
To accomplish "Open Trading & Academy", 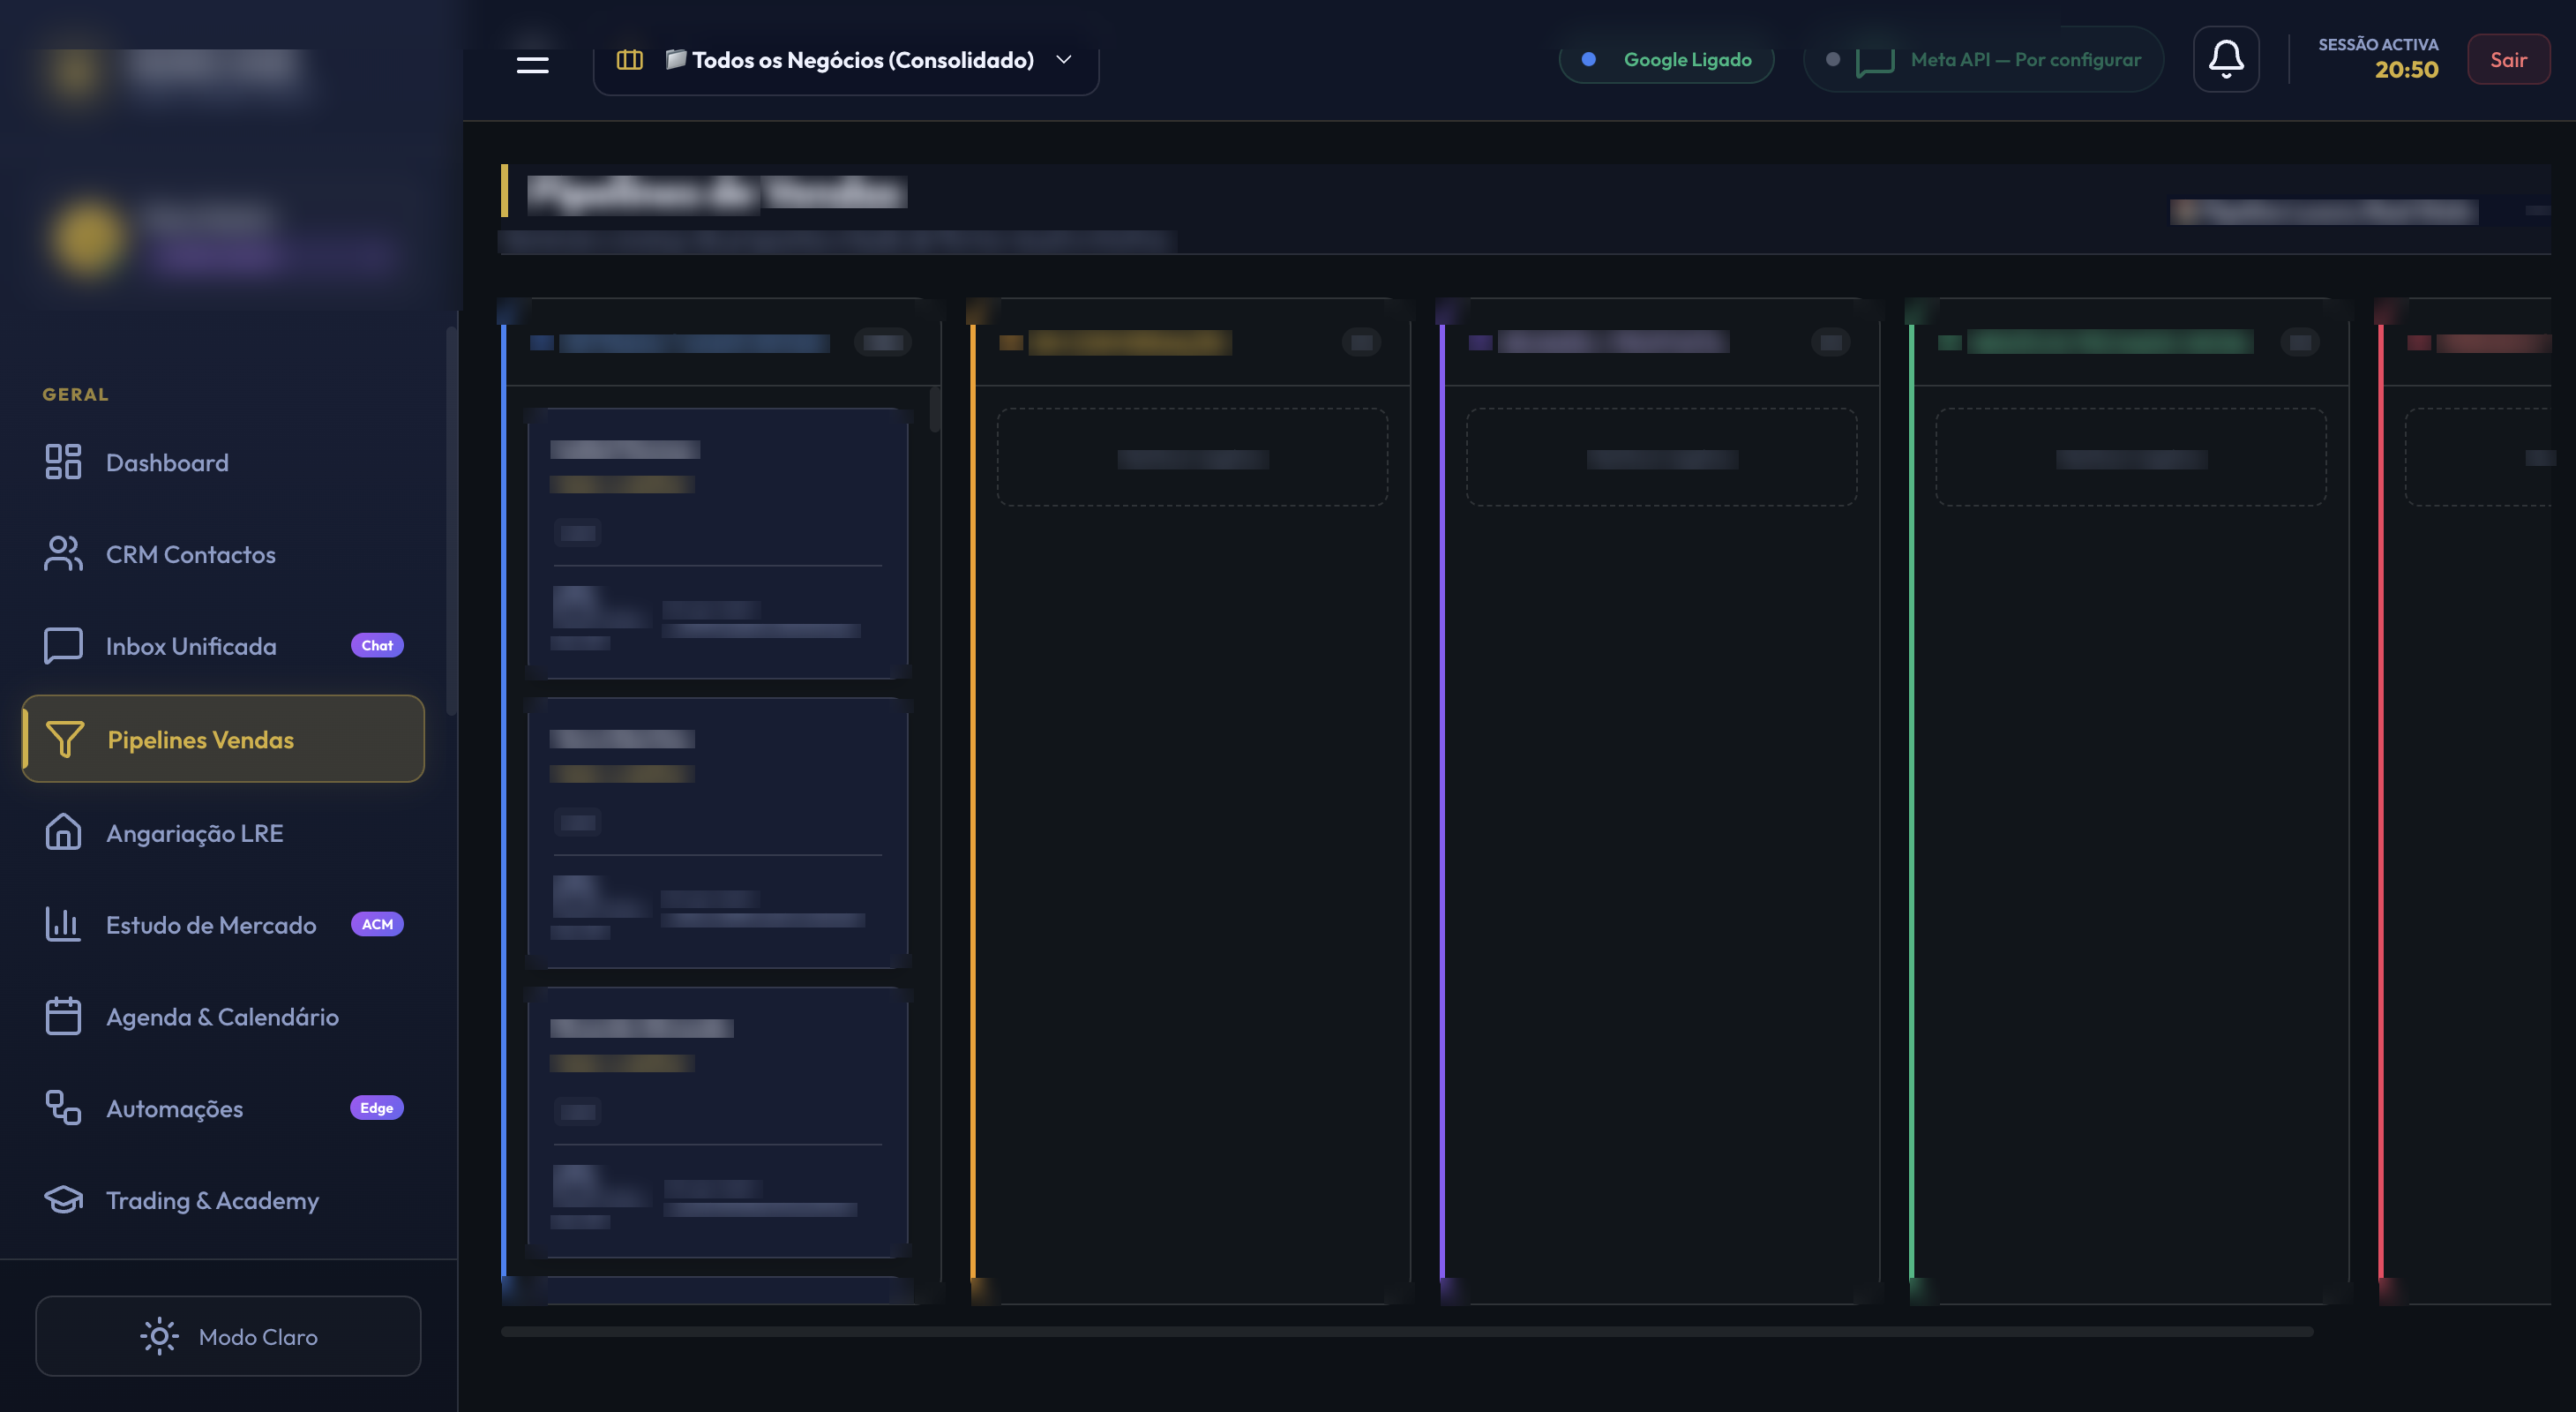I will coord(223,1200).
